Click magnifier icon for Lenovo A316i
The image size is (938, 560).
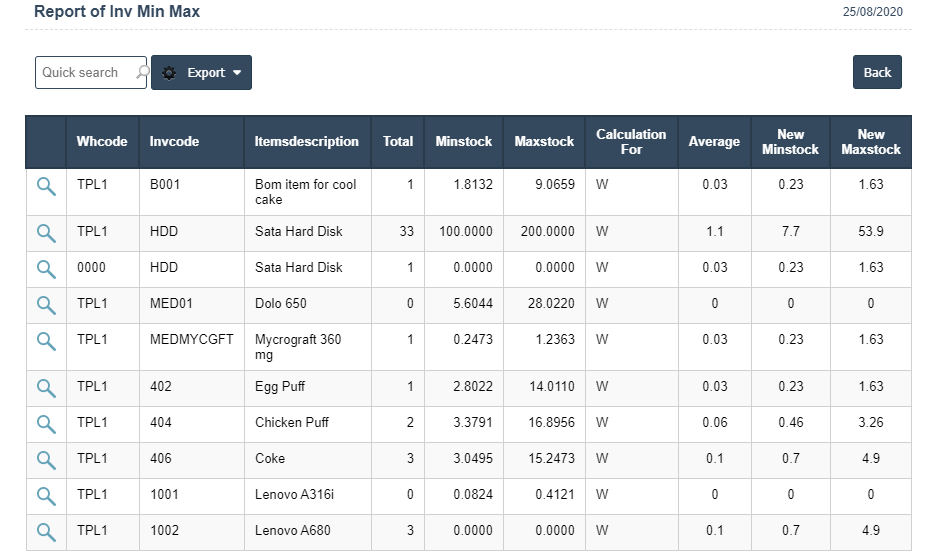click(x=46, y=495)
